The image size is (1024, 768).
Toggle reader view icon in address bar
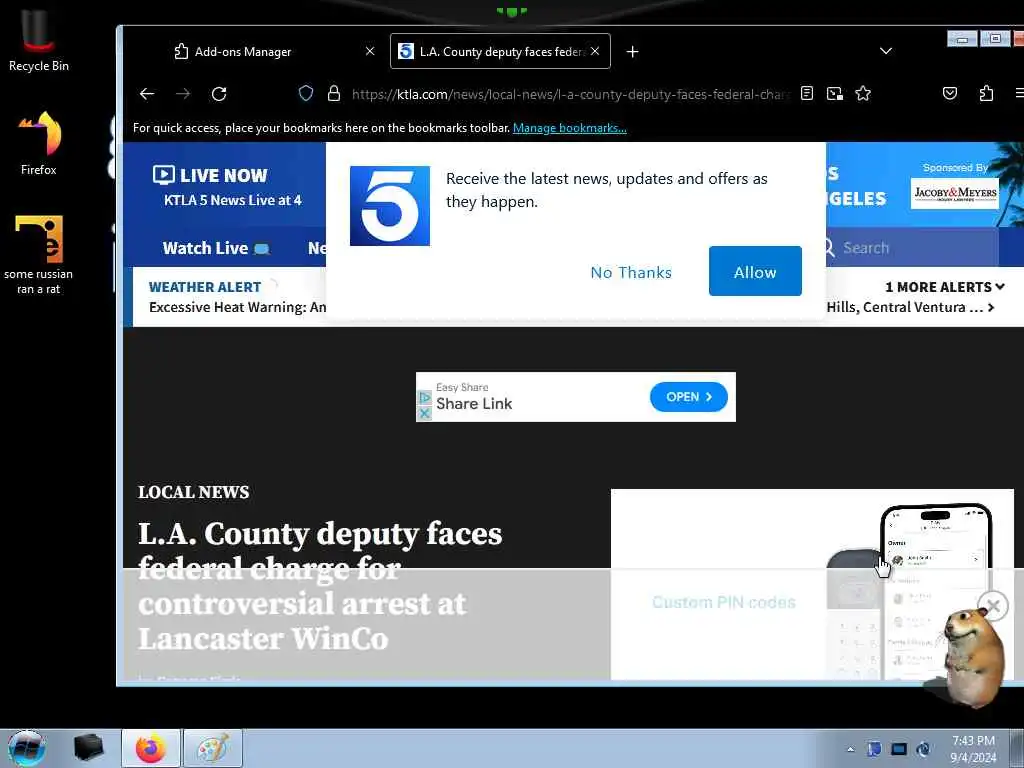pos(807,93)
